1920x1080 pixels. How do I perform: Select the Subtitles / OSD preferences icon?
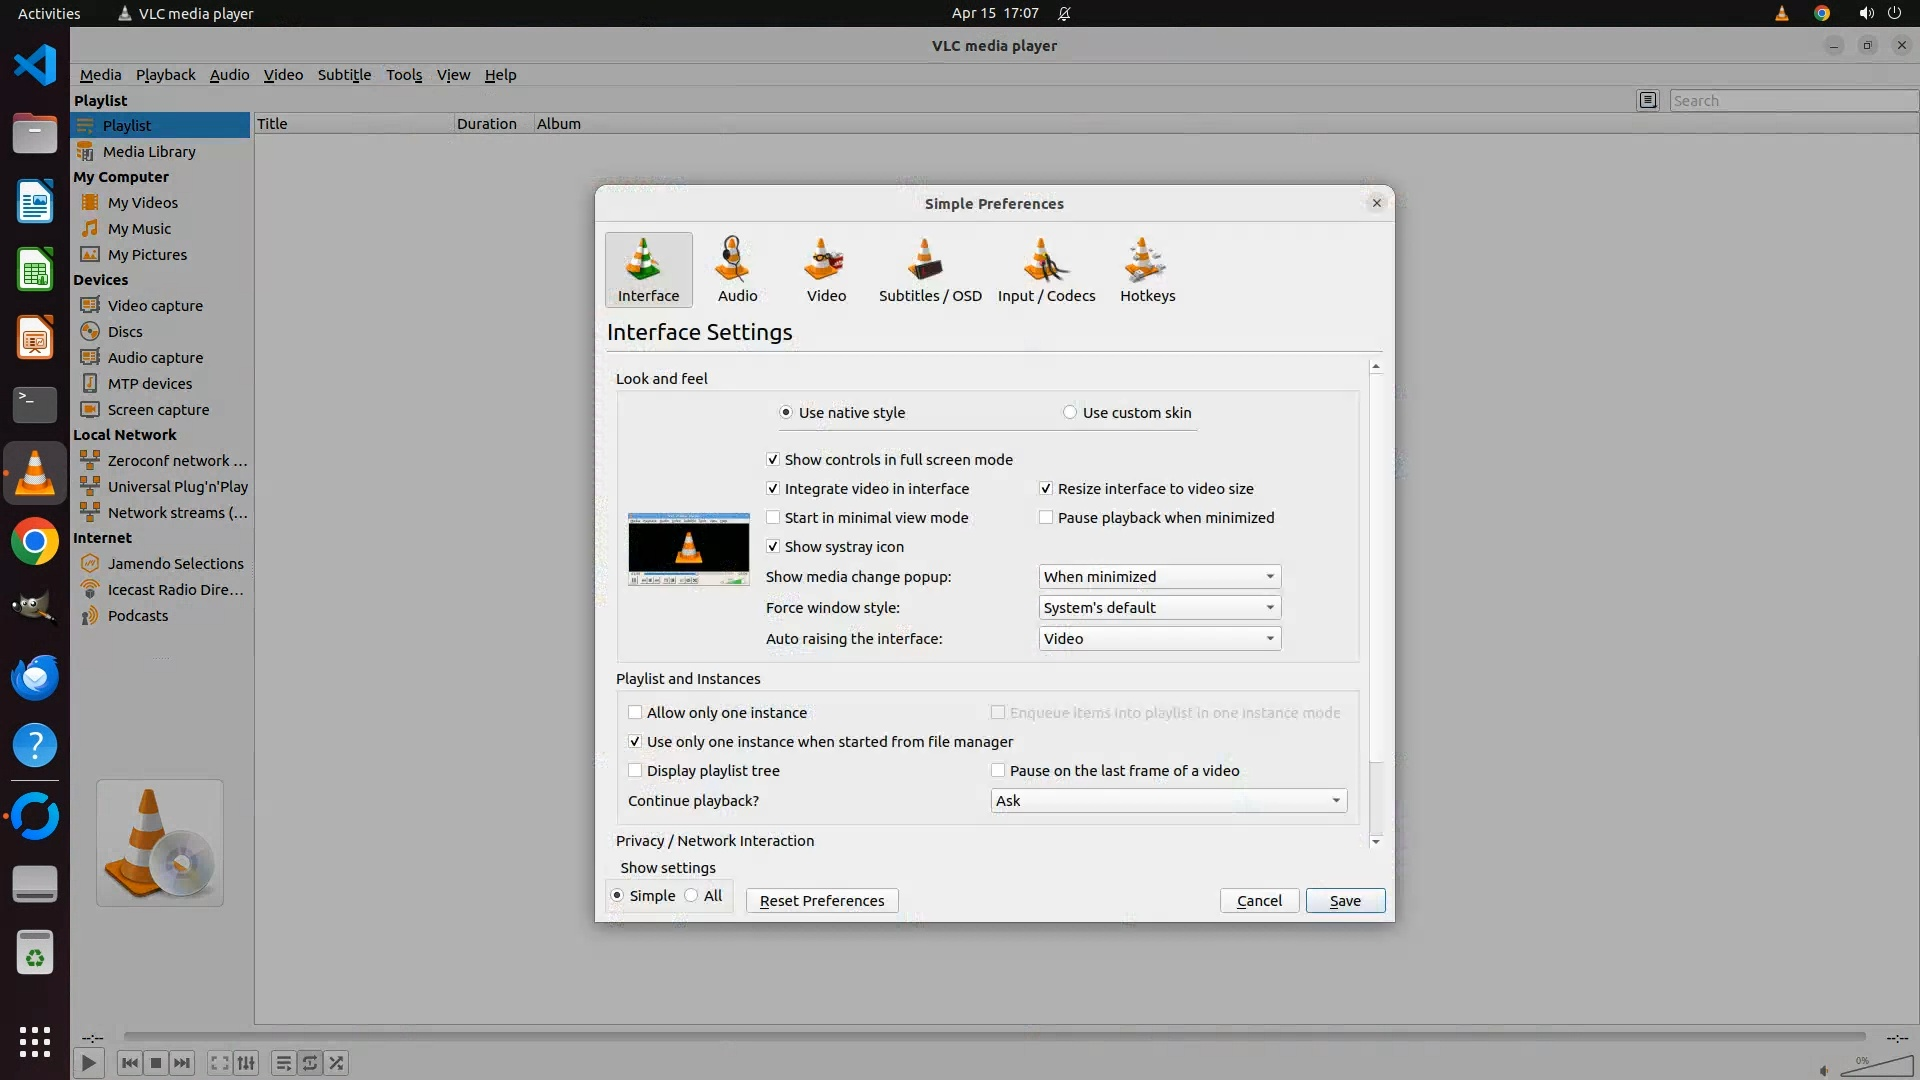point(929,269)
